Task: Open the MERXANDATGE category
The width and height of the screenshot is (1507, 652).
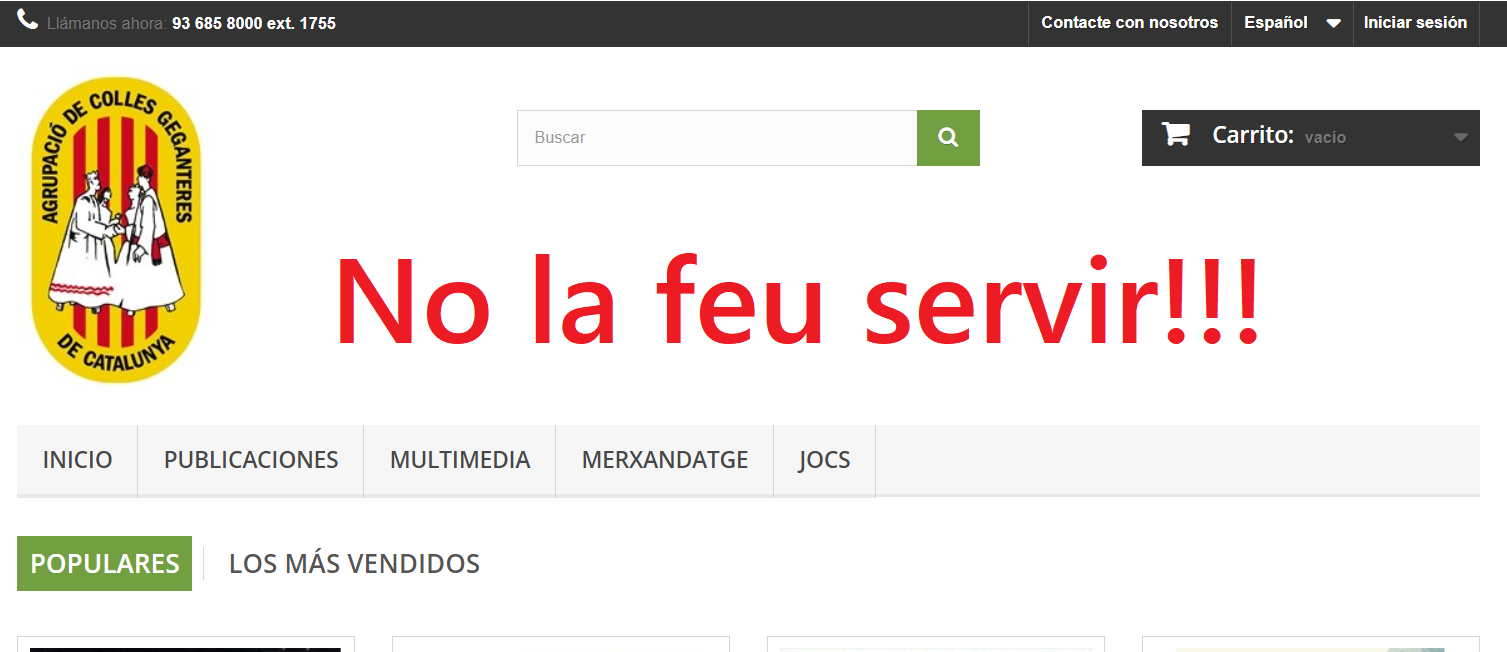Action: coord(665,460)
